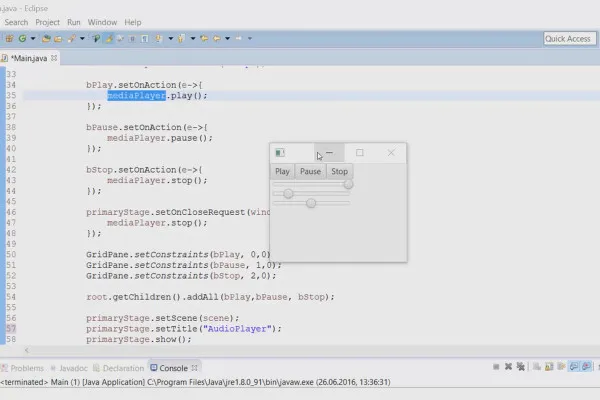The width and height of the screenshot is (600, 400).
Task: Click the Console Terminate square icon
Action: pyautogui.click(x=496, y=367)
